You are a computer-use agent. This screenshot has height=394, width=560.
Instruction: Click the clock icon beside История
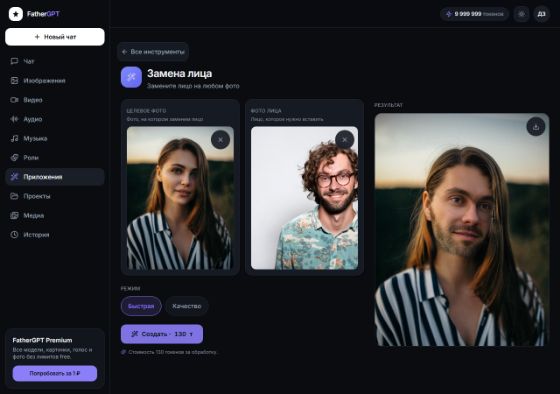tap(14, 235)
